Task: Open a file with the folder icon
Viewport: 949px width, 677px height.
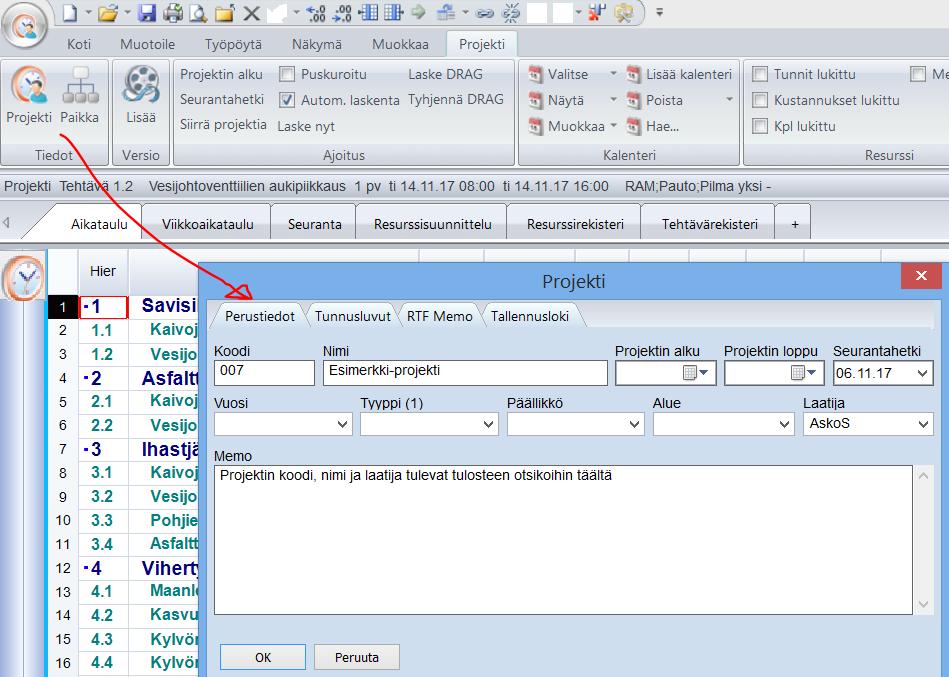Action: coord(108,12)
